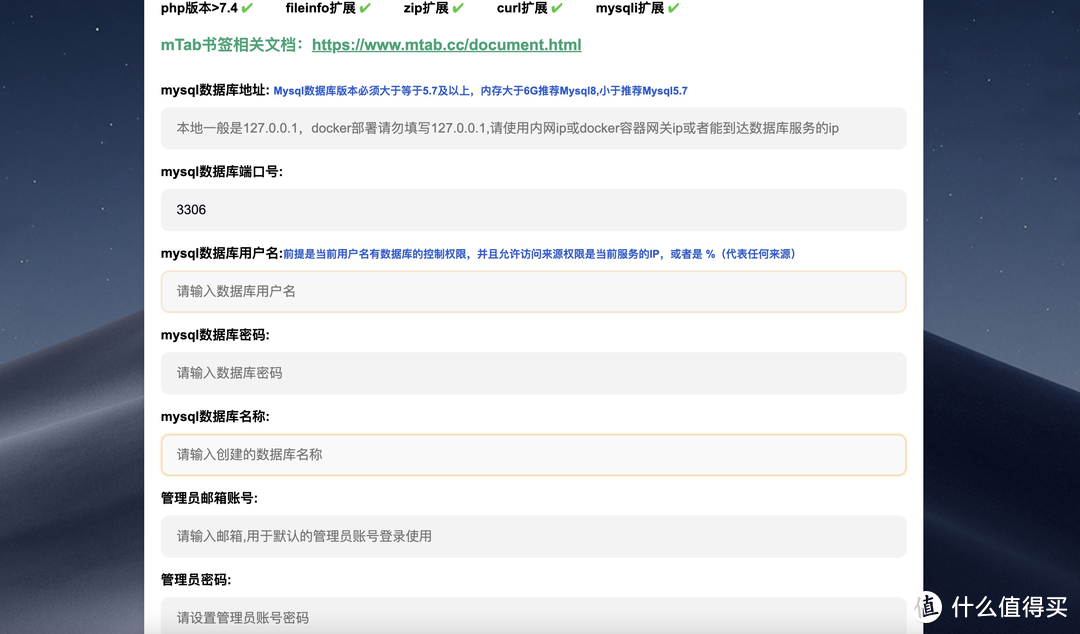Click the checkmark next to mysqli扩展
Viewport: 1080px width, 634px height.
[x=672, y=8]
